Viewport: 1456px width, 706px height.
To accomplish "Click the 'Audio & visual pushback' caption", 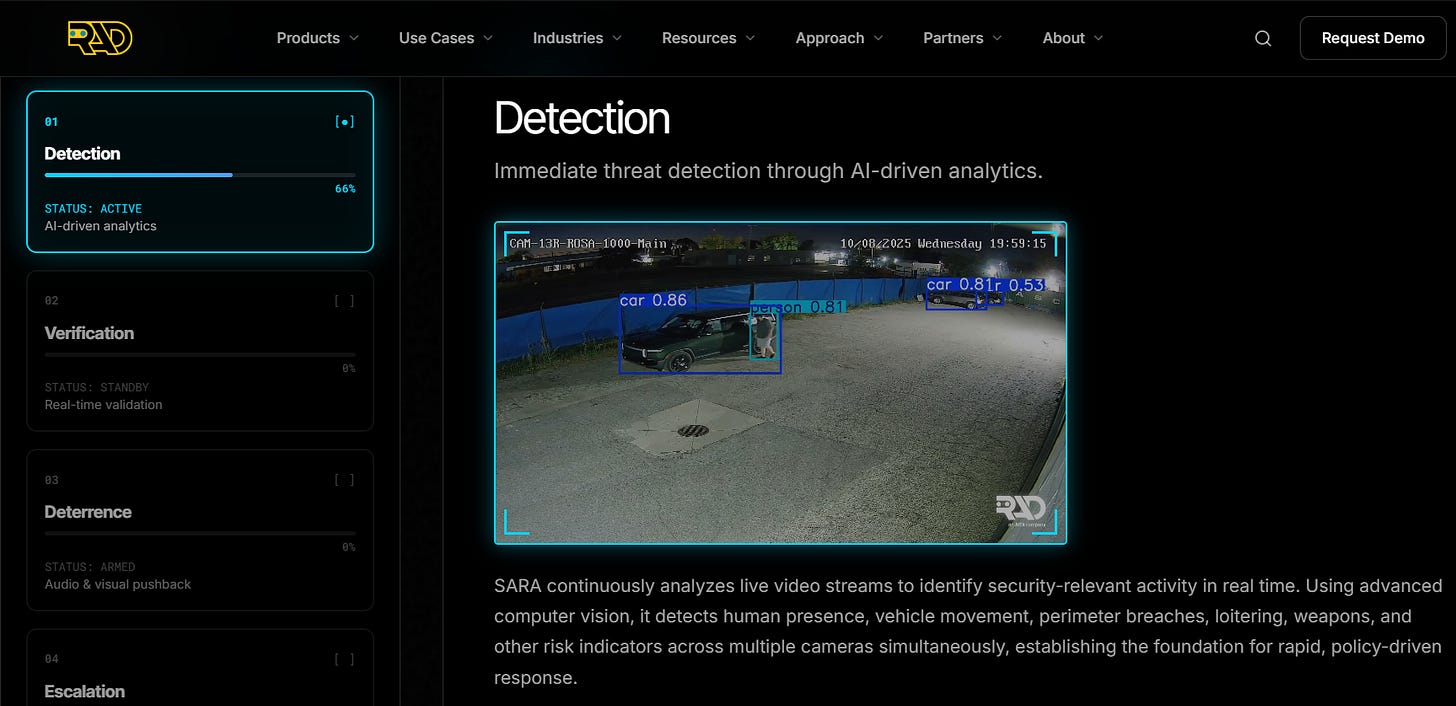I will click(118, 584).
